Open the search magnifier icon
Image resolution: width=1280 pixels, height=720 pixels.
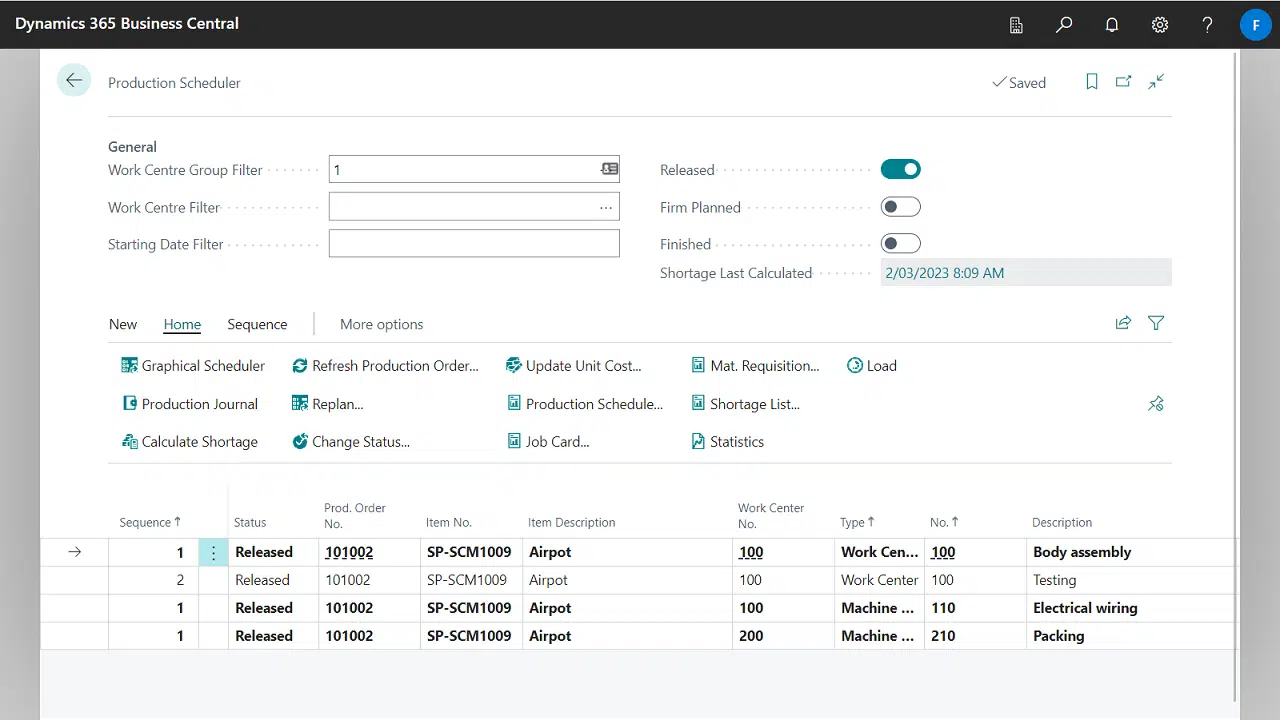coord(1064,25)
